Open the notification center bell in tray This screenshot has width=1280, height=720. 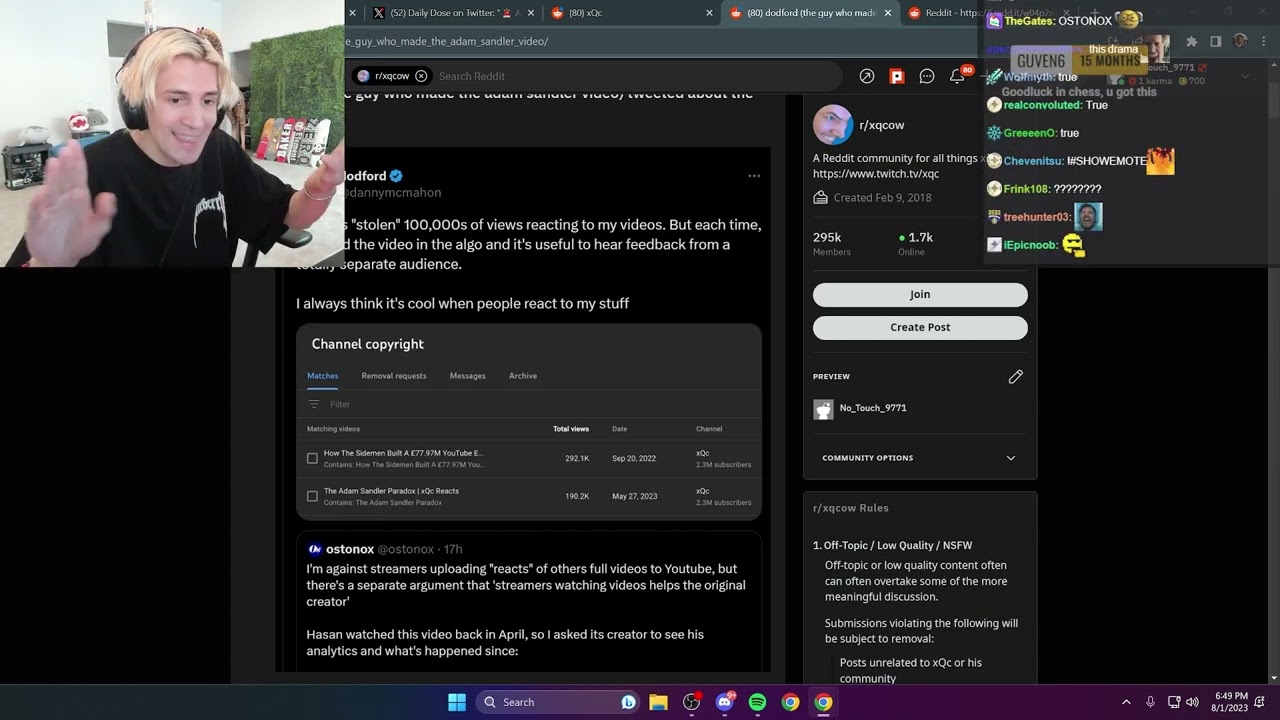(1260, 702)
